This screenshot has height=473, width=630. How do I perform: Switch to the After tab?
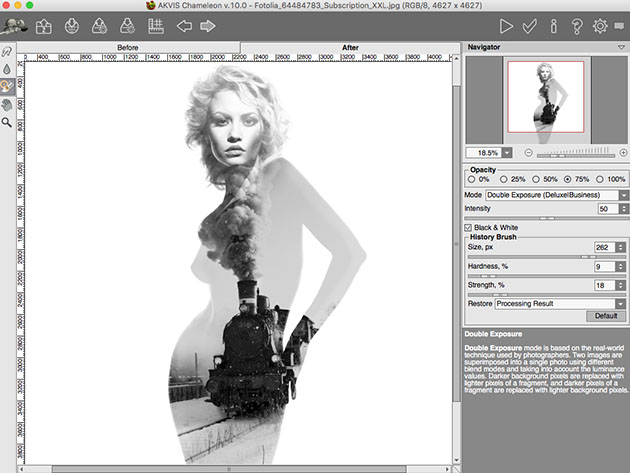pyautogui.click(x=351, y=48)
